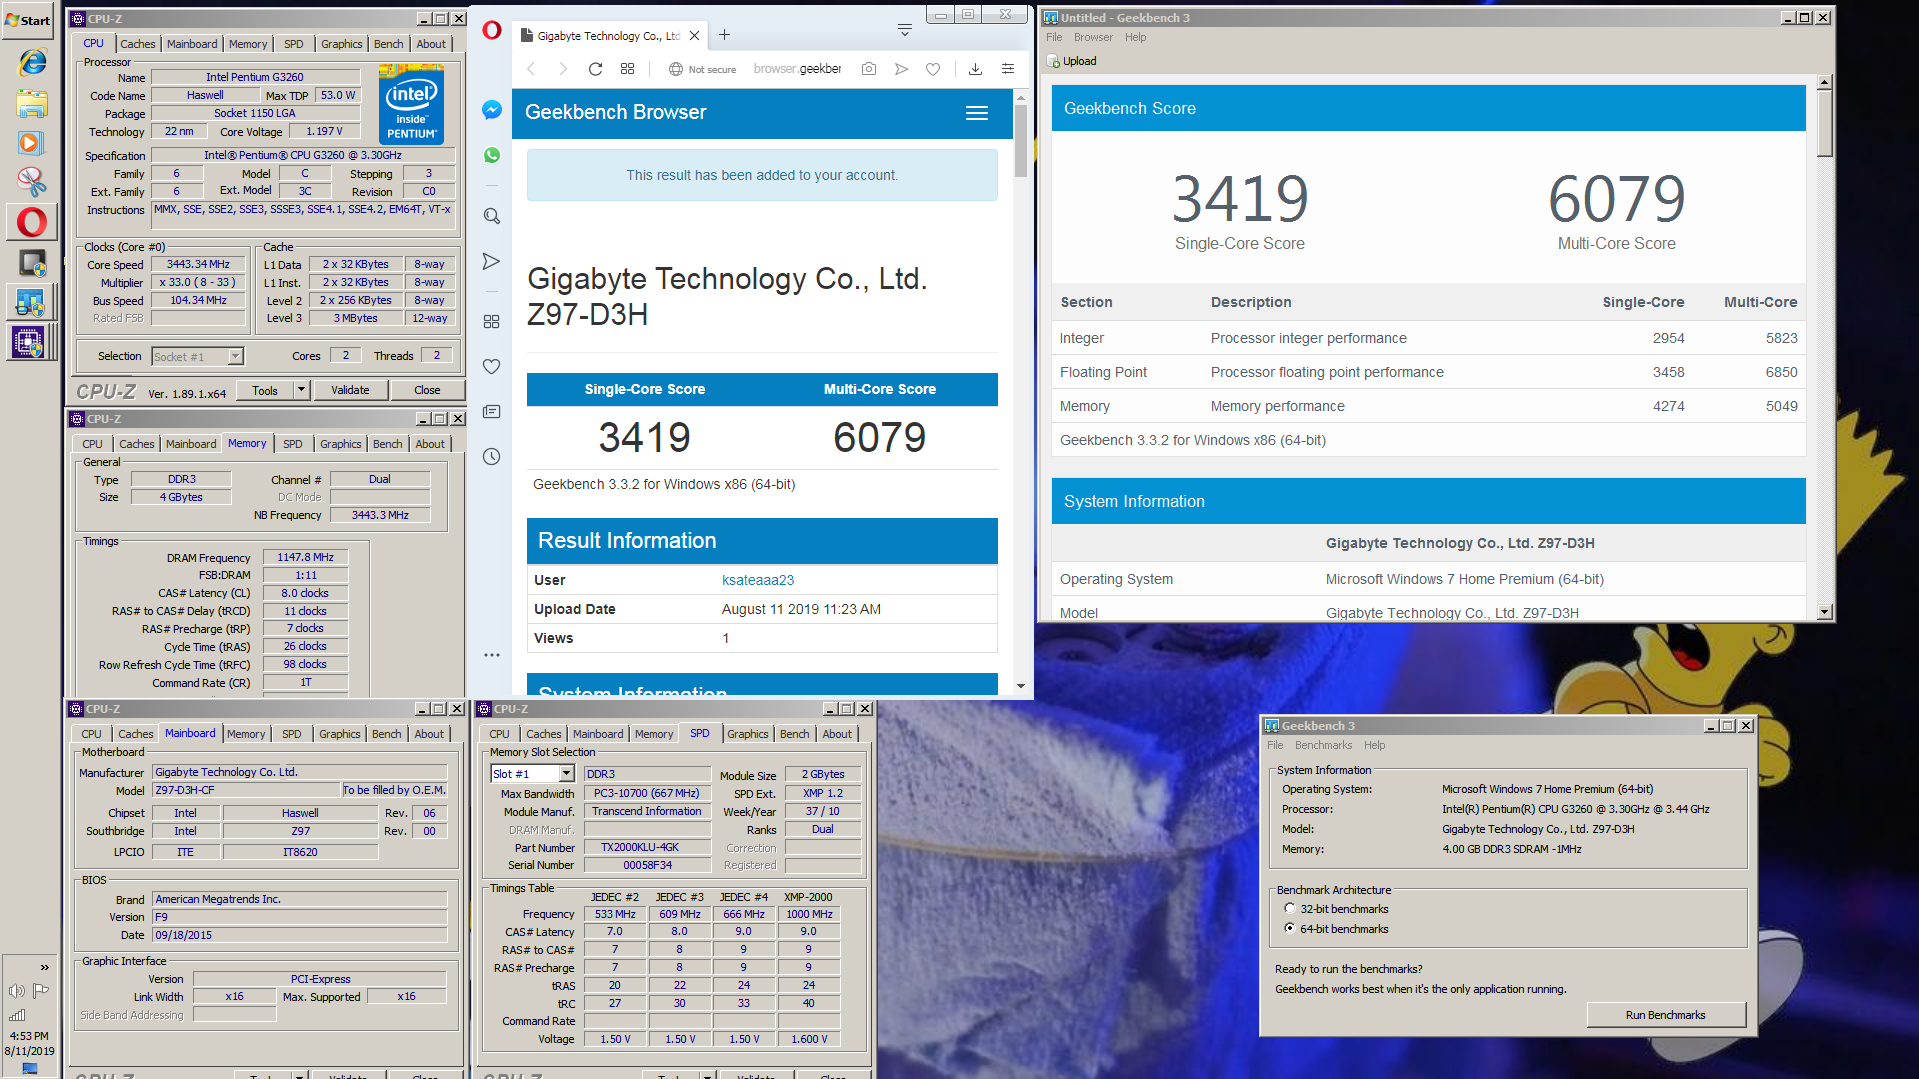1919x1079 pixels.
Task: Open Opera easy setup icon
Action: [1008, 69]
